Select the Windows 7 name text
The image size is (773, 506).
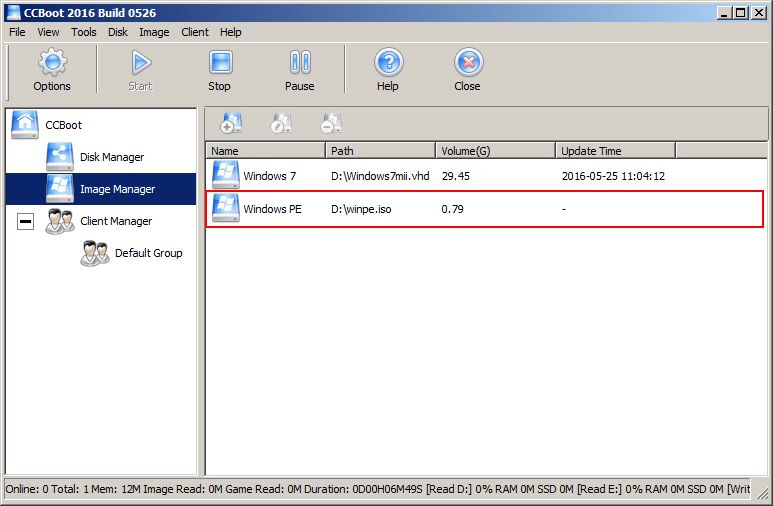coord(270,176)
